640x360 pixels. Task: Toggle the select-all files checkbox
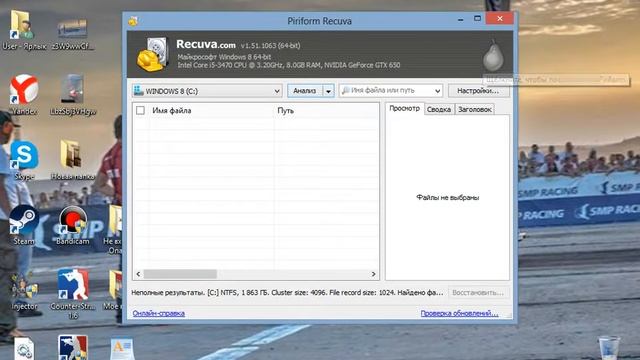pos(140,110)
